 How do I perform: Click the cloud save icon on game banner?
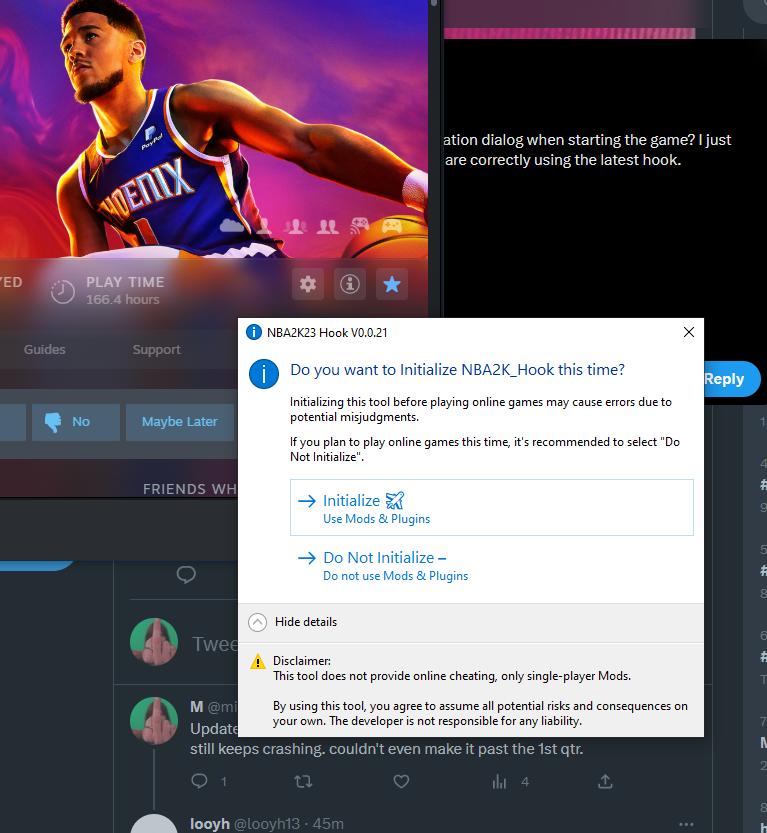point(232,226)
